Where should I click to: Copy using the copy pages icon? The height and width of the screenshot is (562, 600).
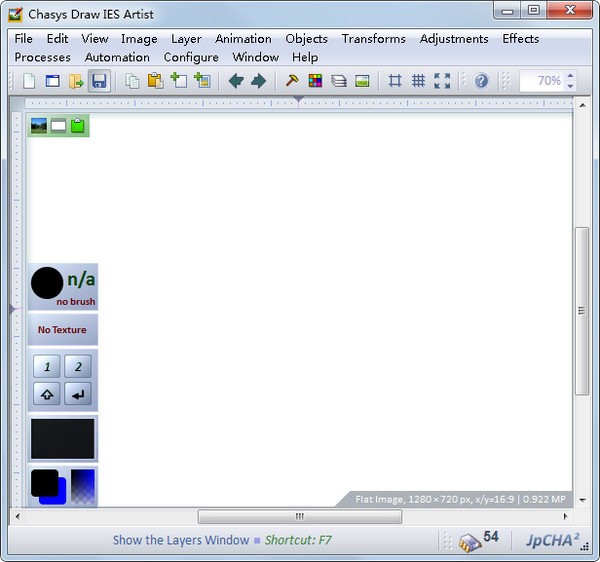[x=132, y=81]
